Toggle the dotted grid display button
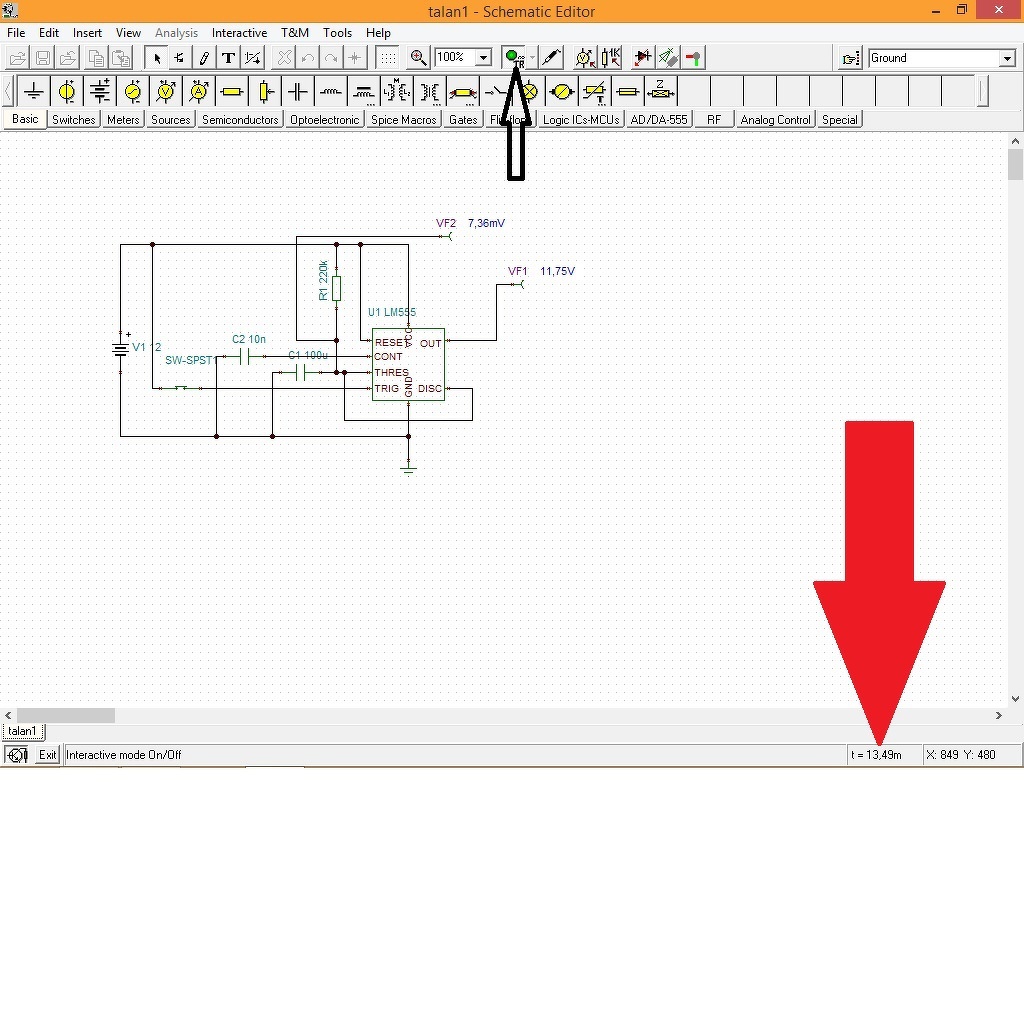Screen dimensions: 1024x1024 tap(388, 58)
